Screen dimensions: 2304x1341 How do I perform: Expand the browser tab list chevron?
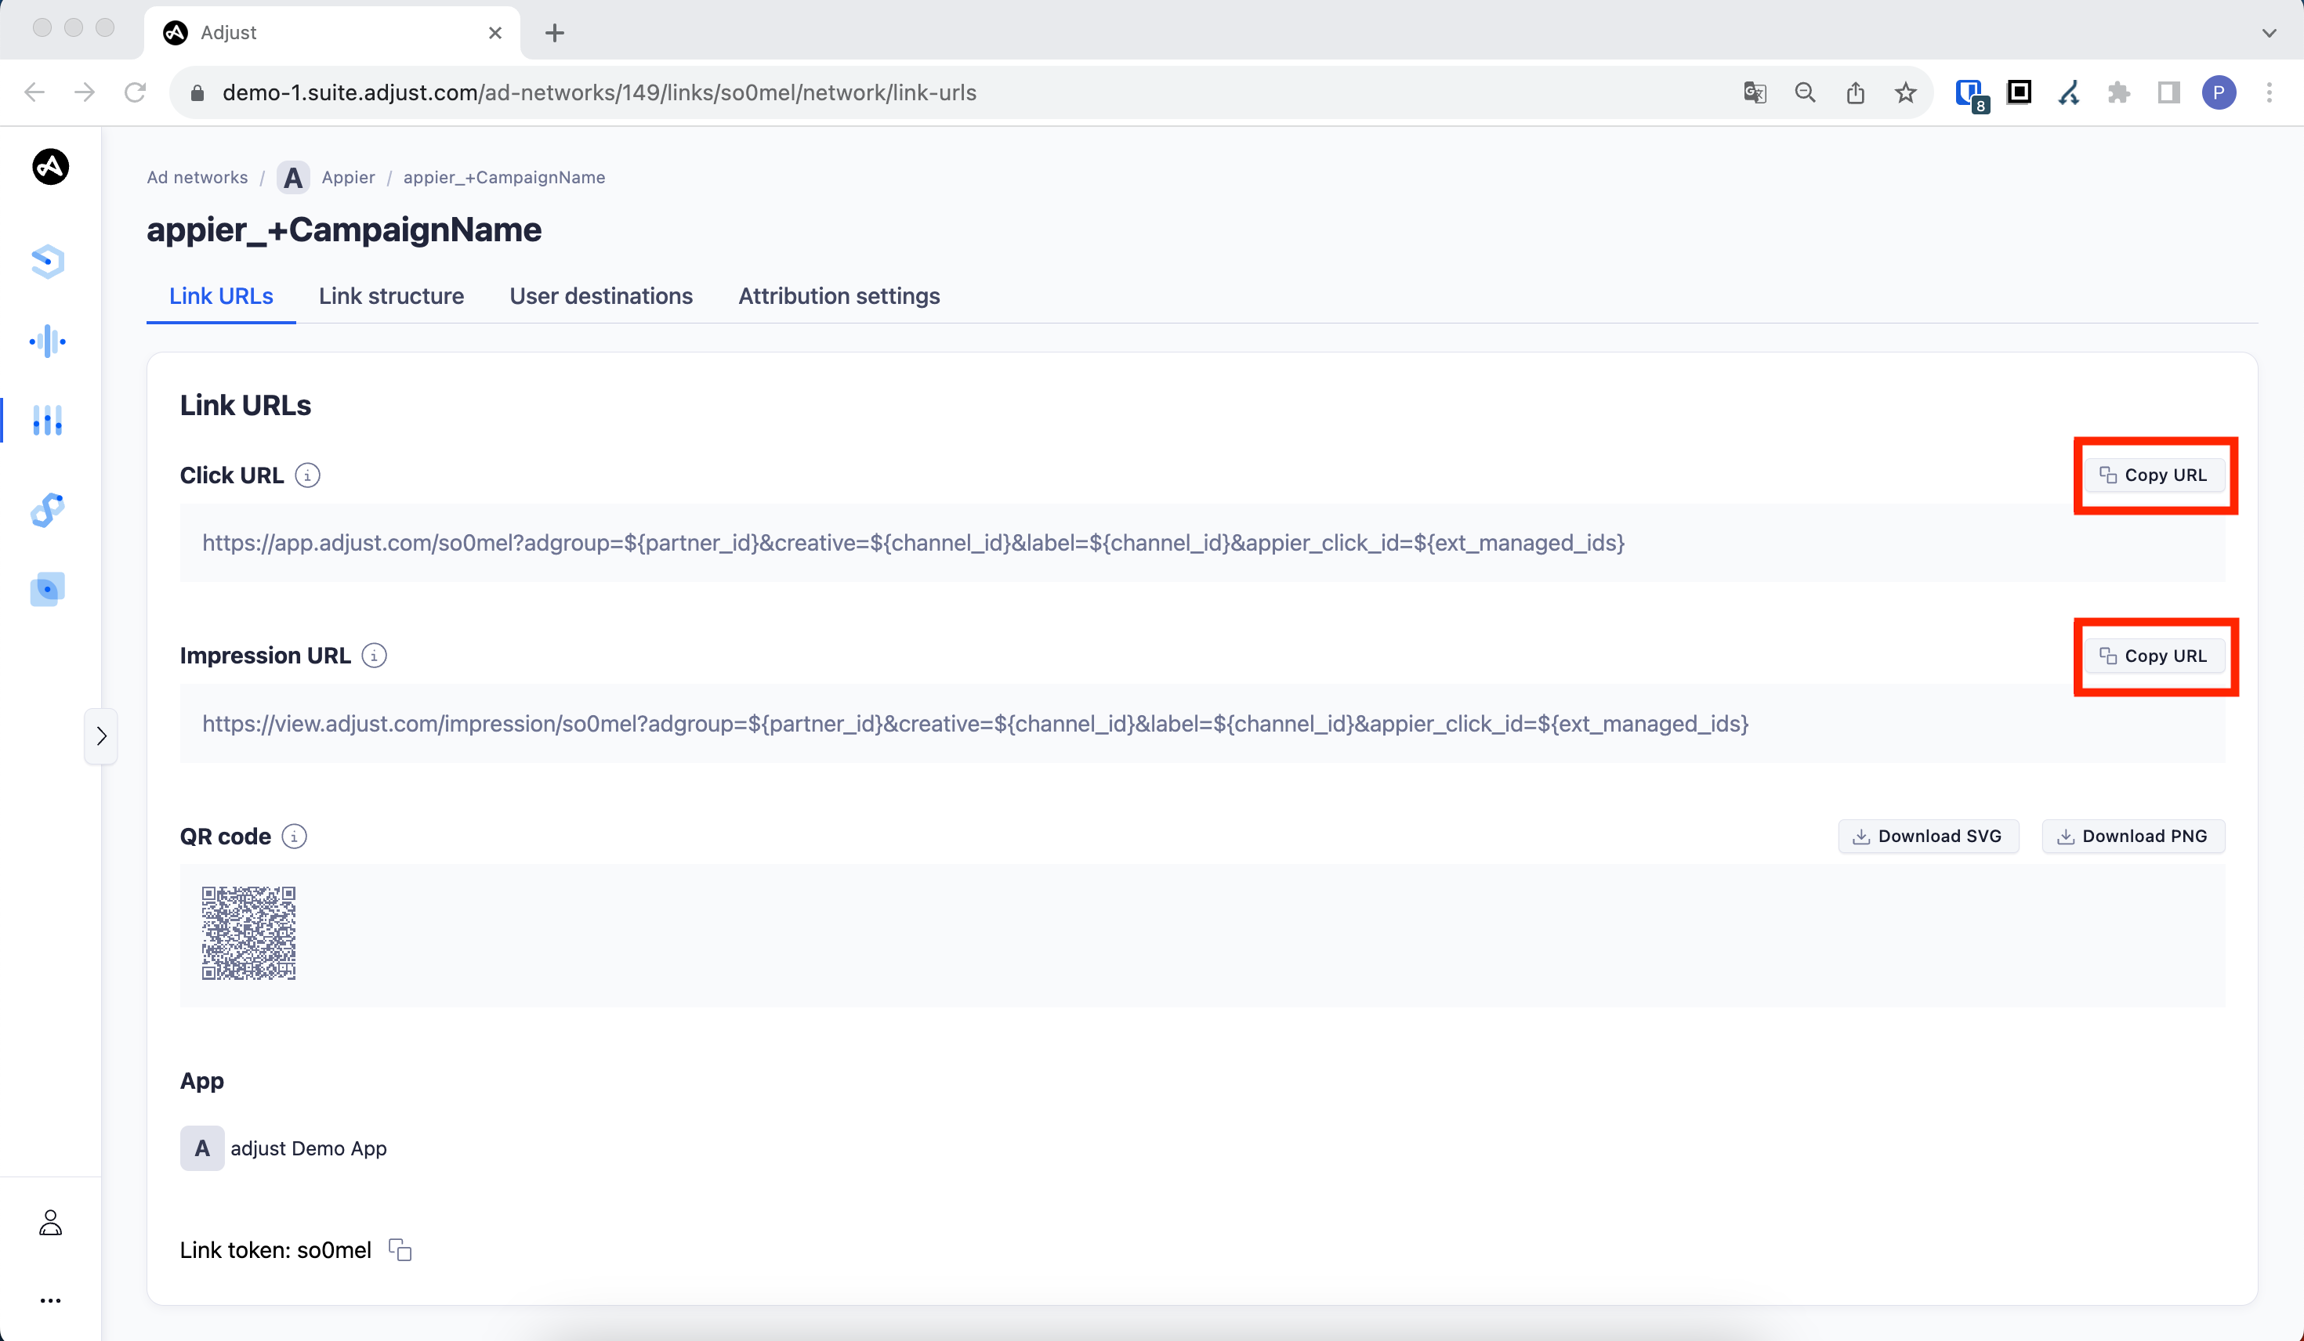[x=2269, y=33]
